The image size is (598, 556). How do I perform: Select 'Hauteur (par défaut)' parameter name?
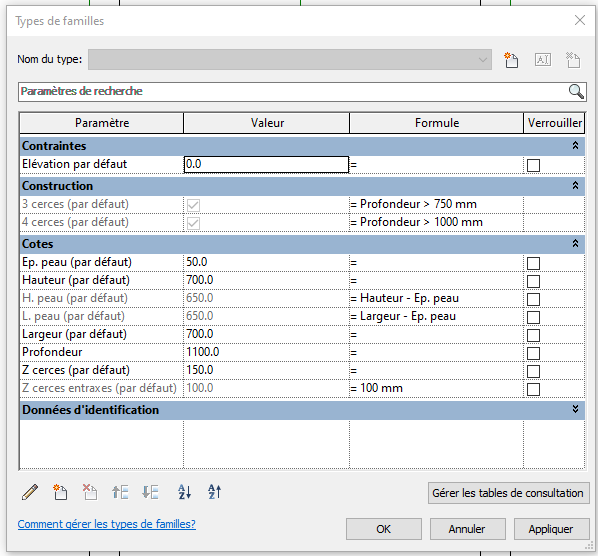coord(76,280)
